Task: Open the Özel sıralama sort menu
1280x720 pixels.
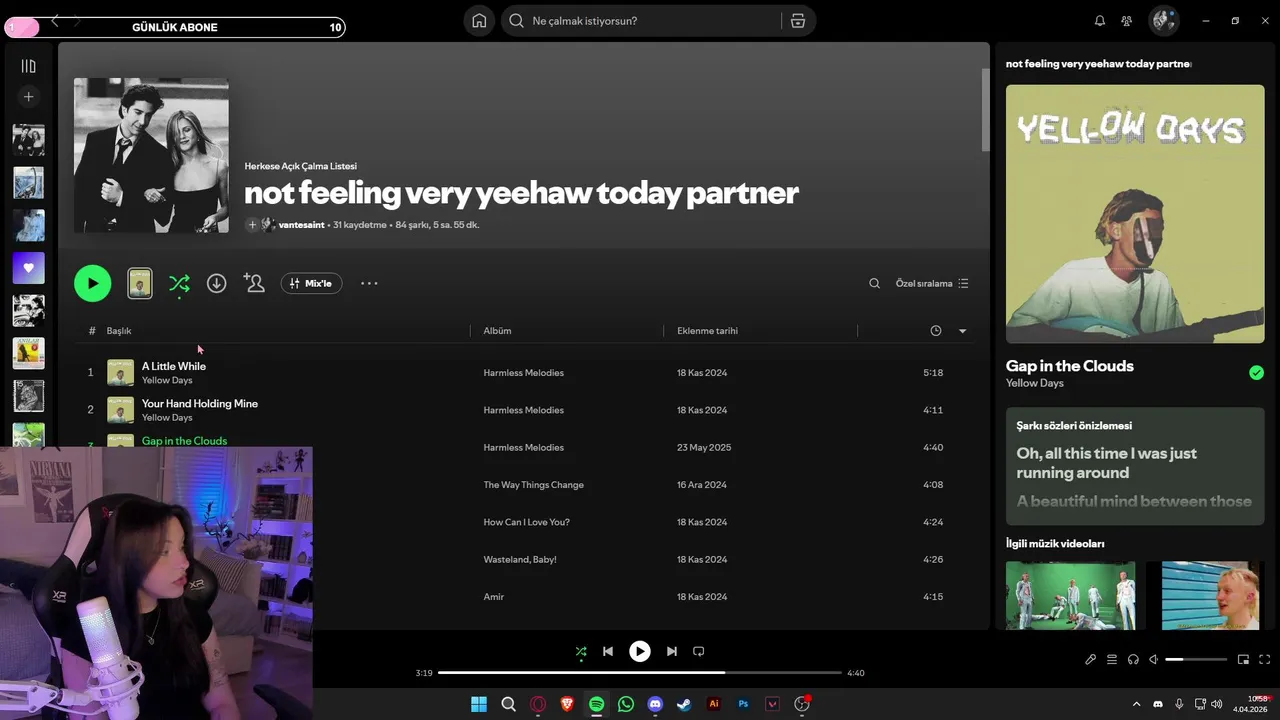Action: [x=931, y=283]
